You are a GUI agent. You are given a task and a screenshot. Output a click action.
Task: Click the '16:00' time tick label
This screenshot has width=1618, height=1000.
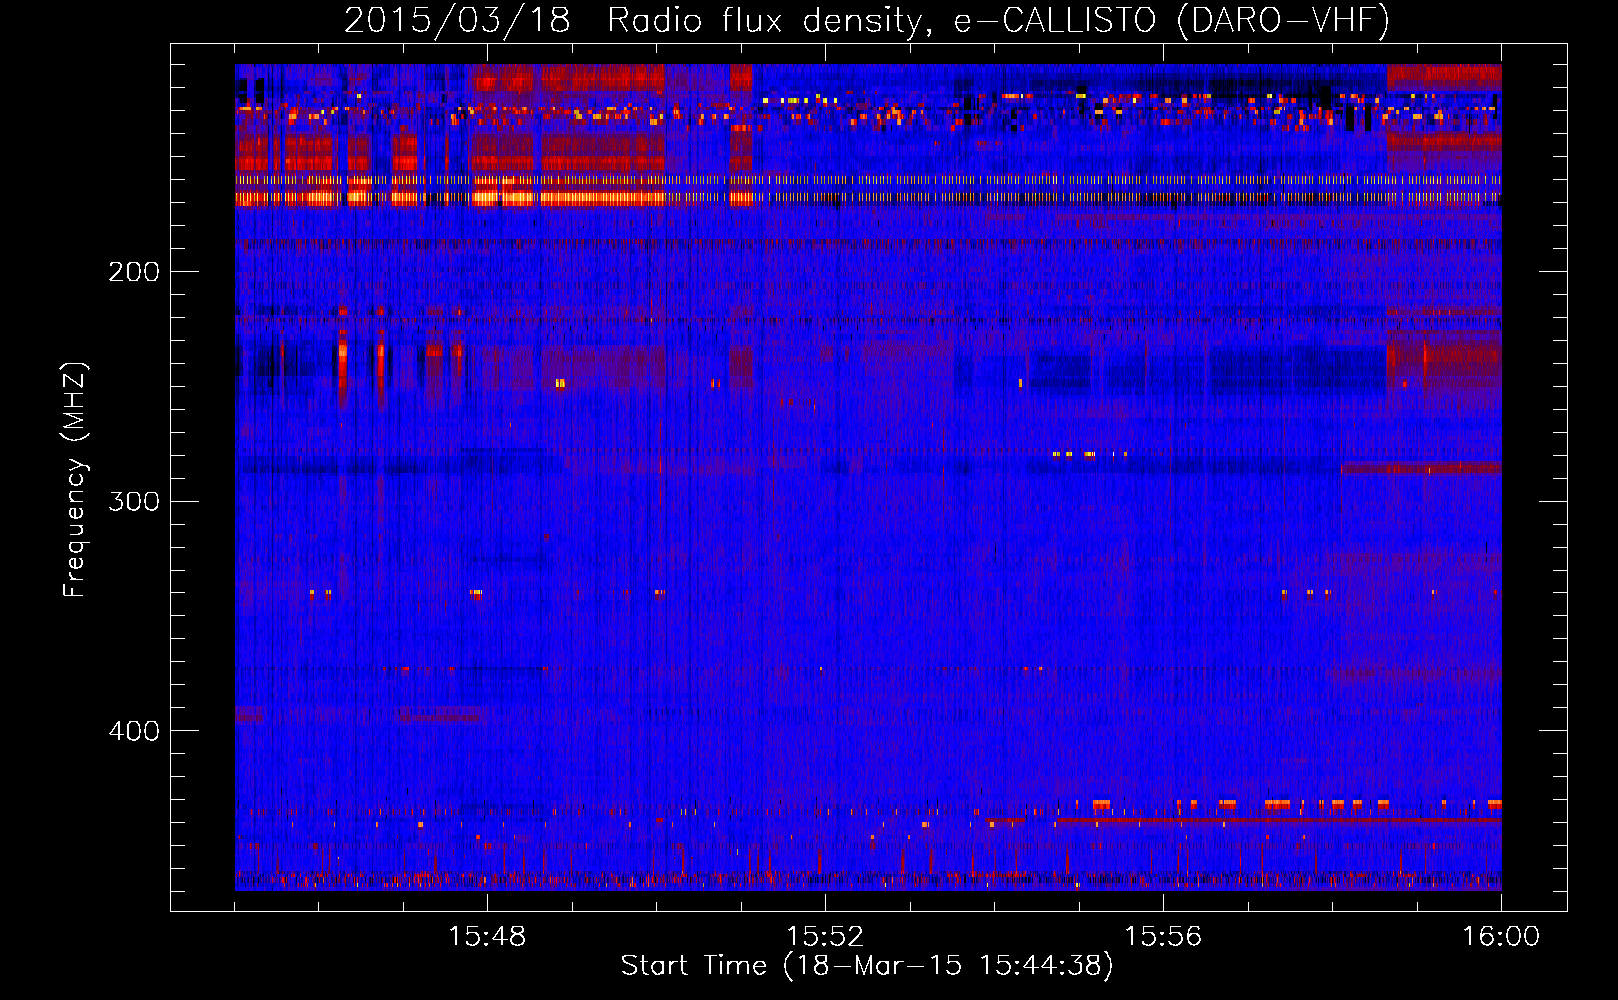(1501, 937)
